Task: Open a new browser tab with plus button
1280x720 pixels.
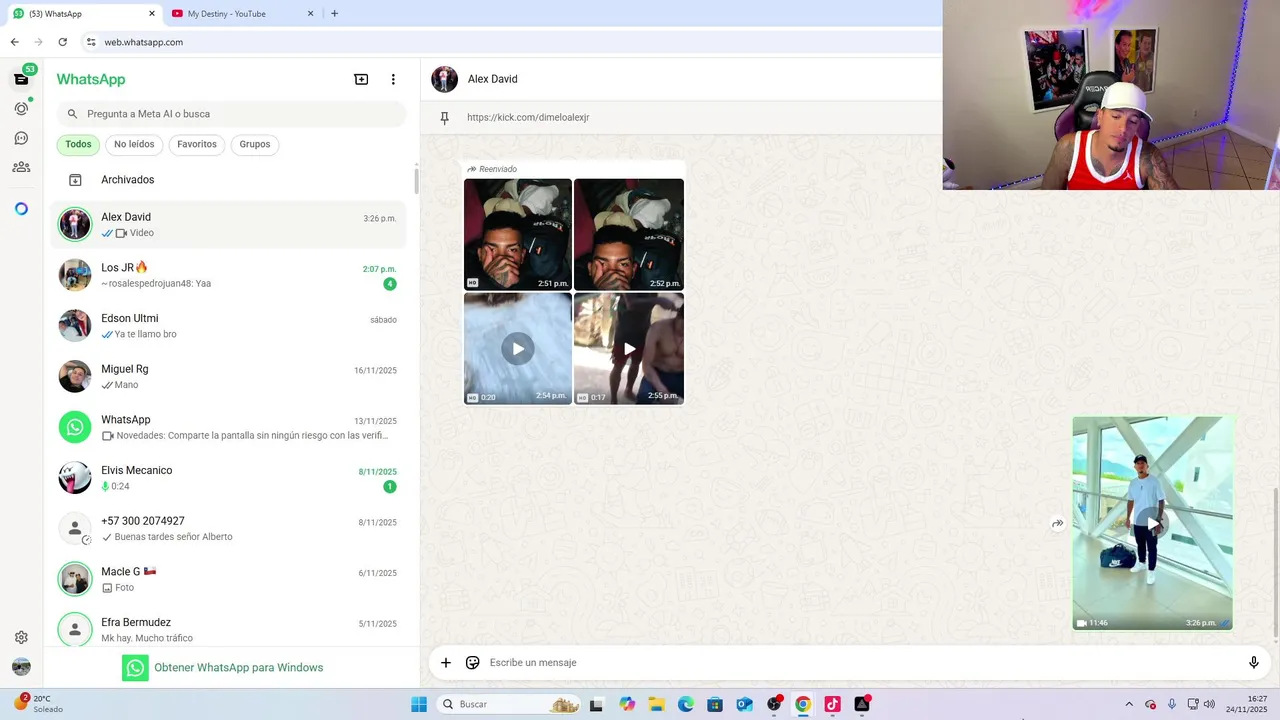Action: tap(334, 14)
